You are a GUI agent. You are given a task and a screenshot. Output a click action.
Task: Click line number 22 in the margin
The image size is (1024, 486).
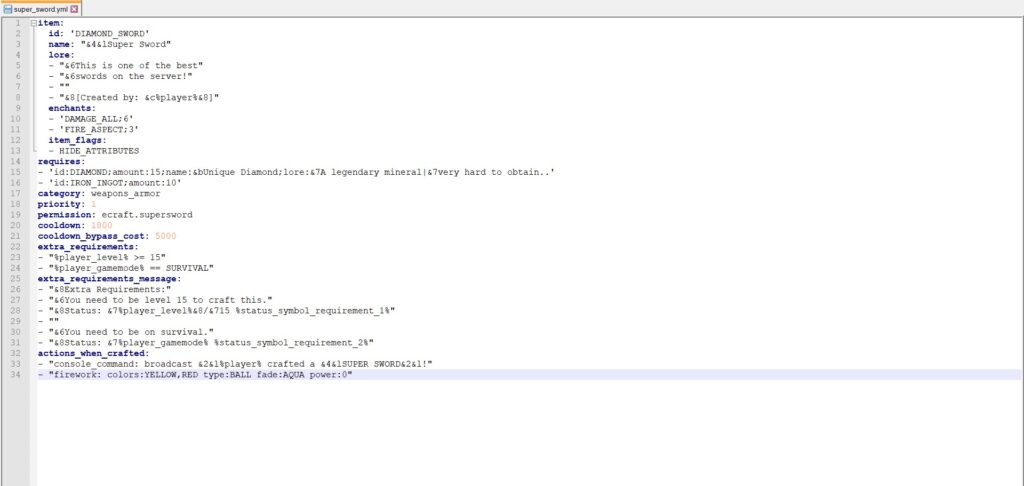[x=17, y=246]
